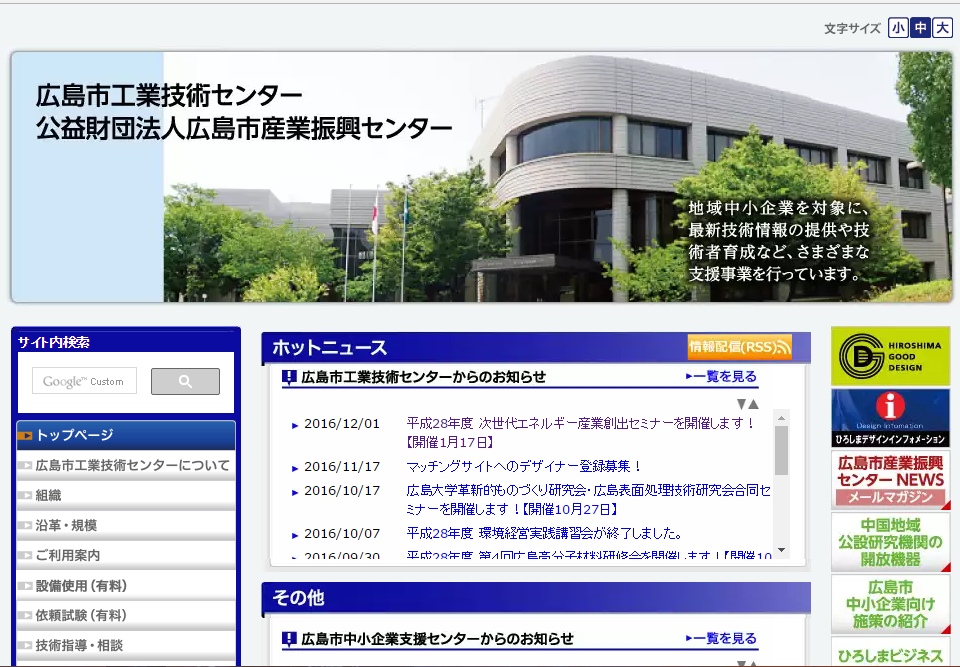The image size is (960, 667).
Task: Click the up triangle above the news list
Action: pyautogui.click(x=754, y=404)
